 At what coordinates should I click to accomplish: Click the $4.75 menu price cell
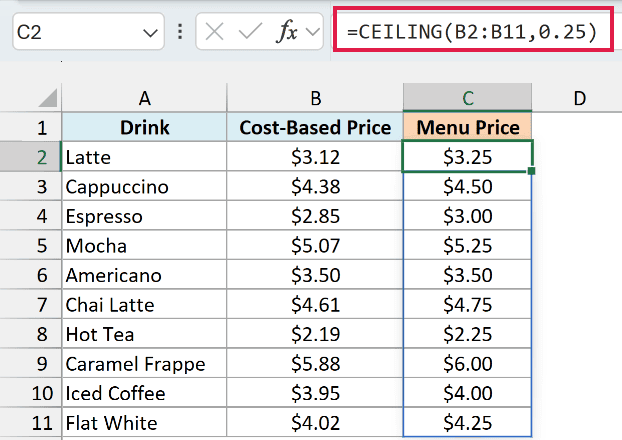[467, 305]
